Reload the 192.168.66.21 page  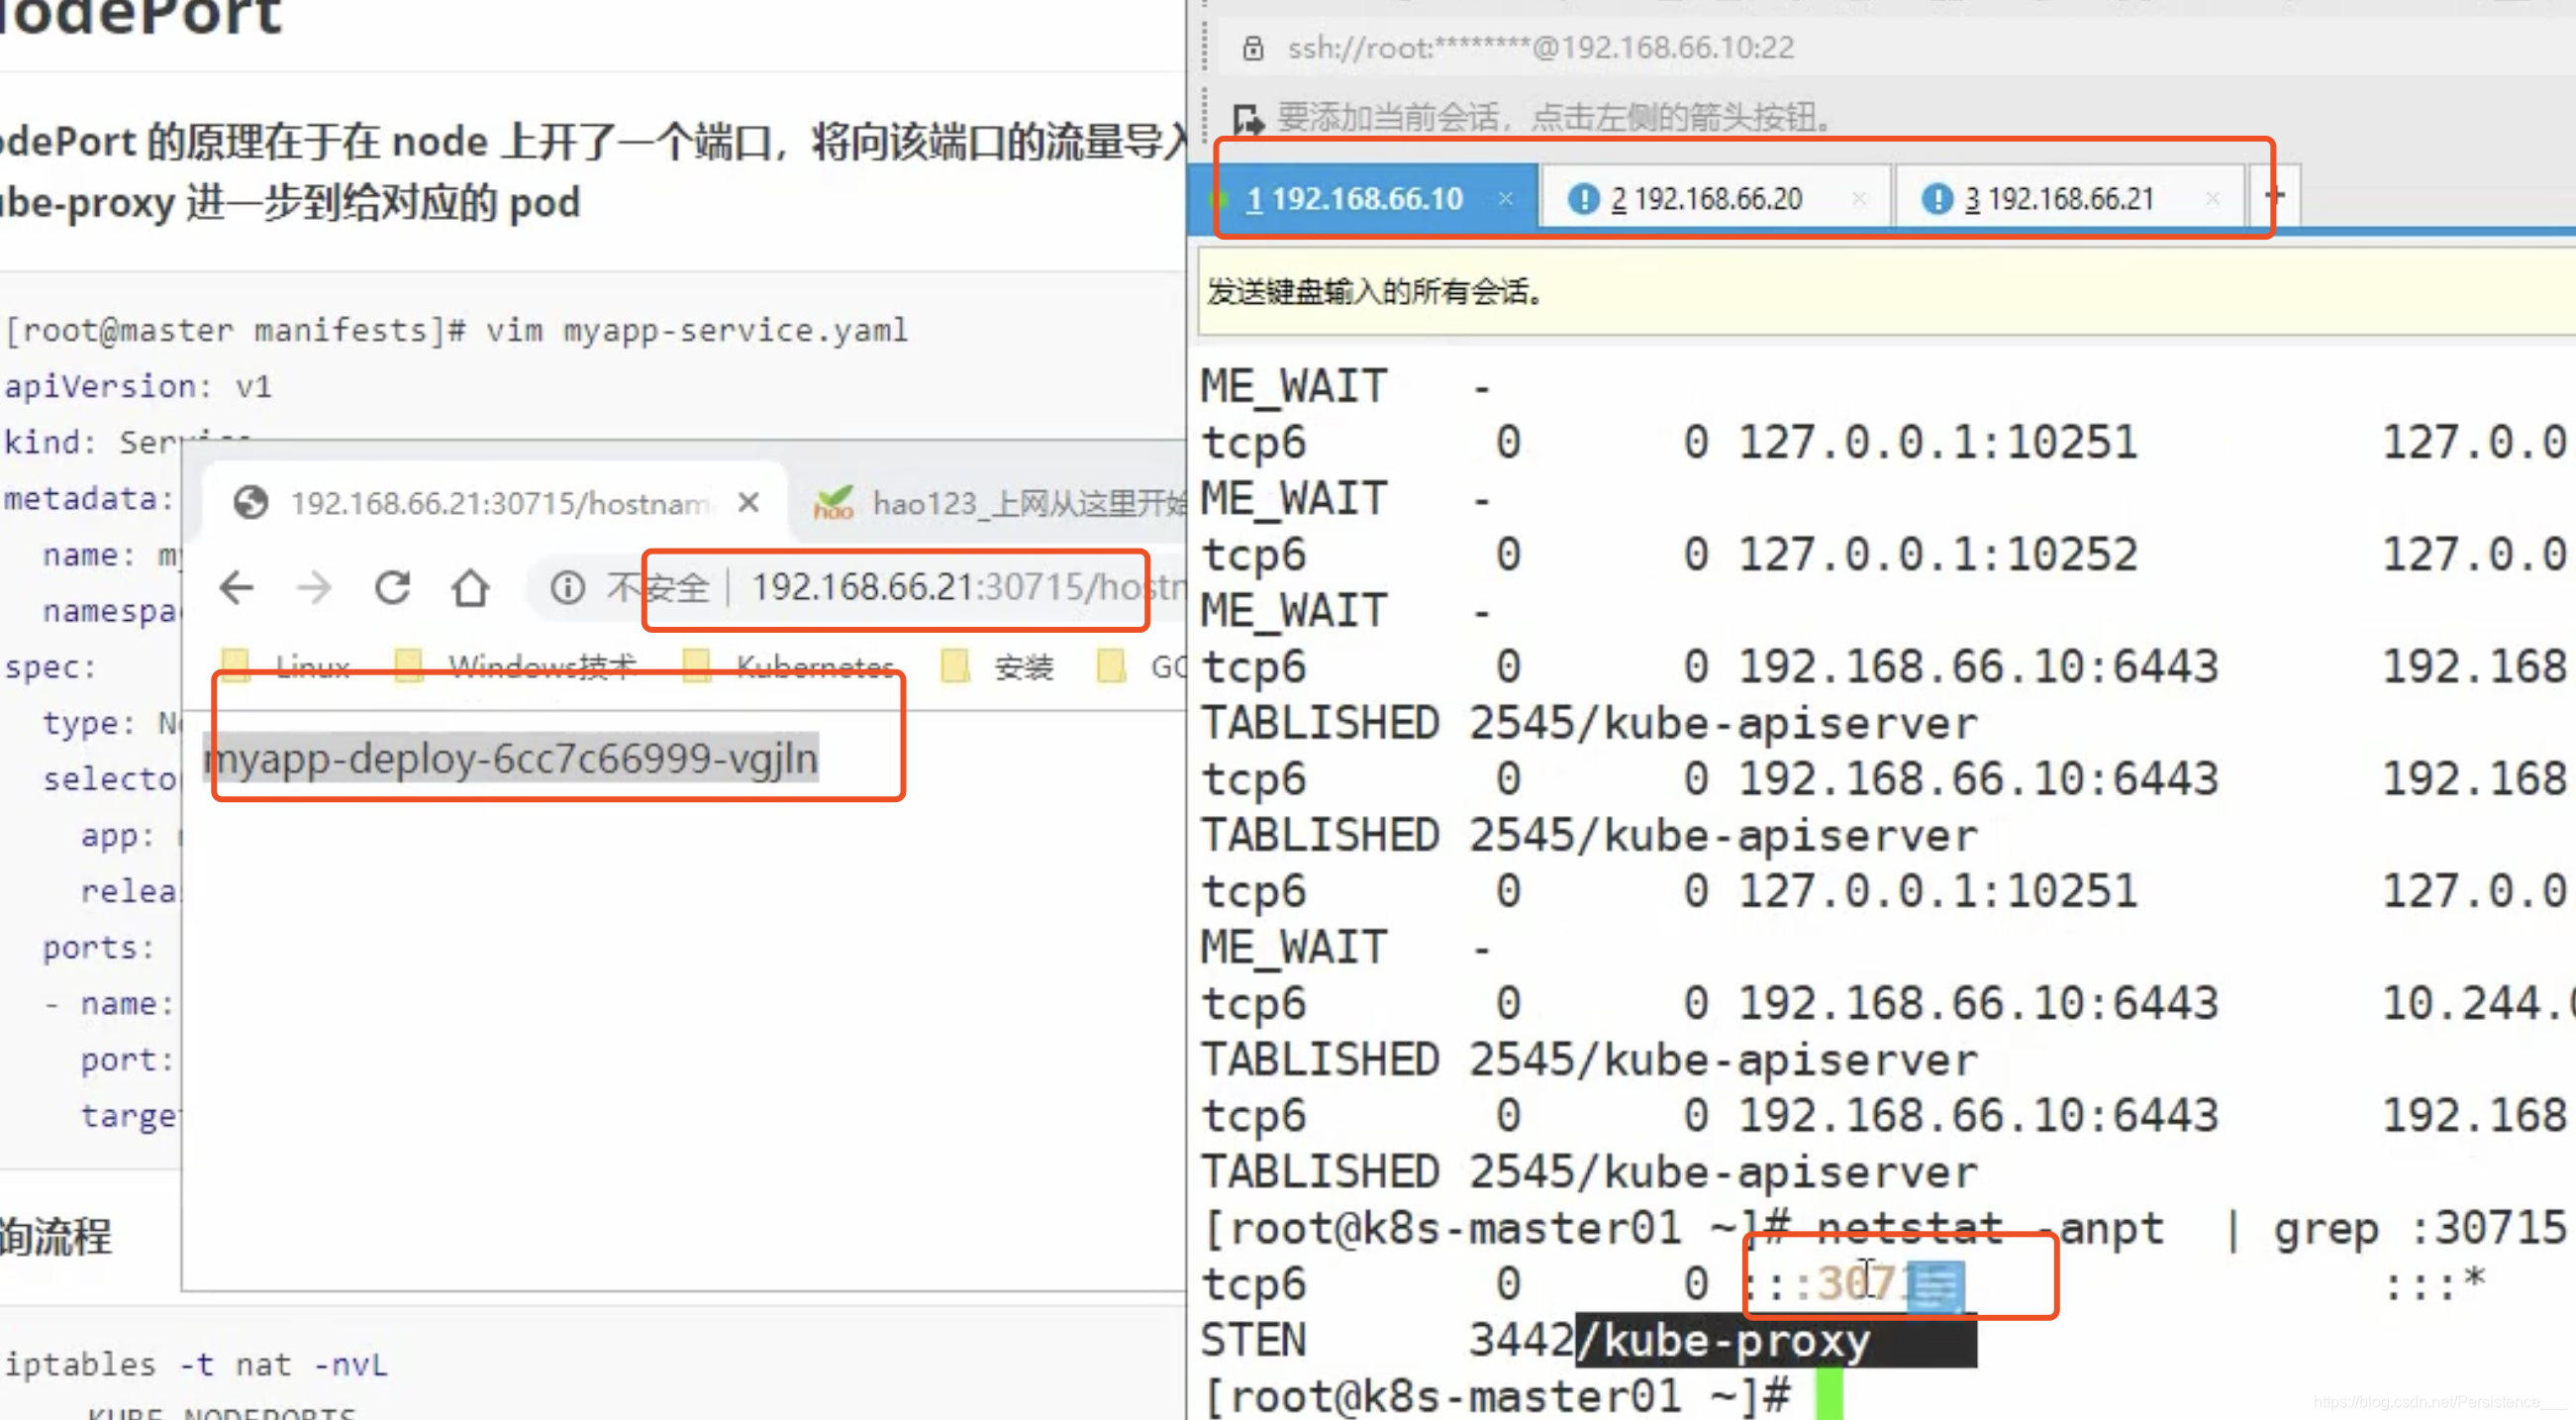click(392, 587)
